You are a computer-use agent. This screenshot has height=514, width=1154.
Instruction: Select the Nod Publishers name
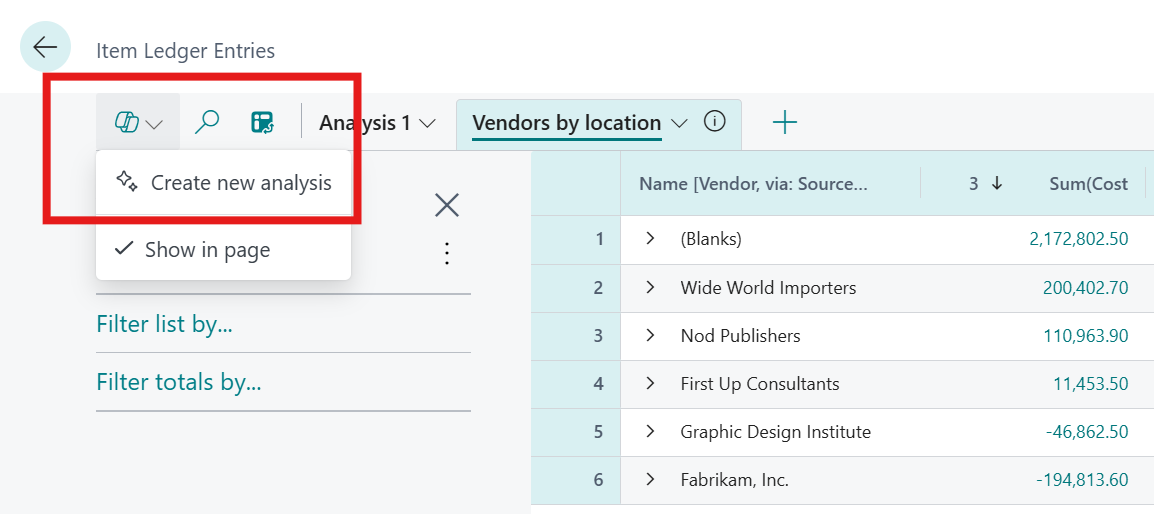tap(740, 336)
